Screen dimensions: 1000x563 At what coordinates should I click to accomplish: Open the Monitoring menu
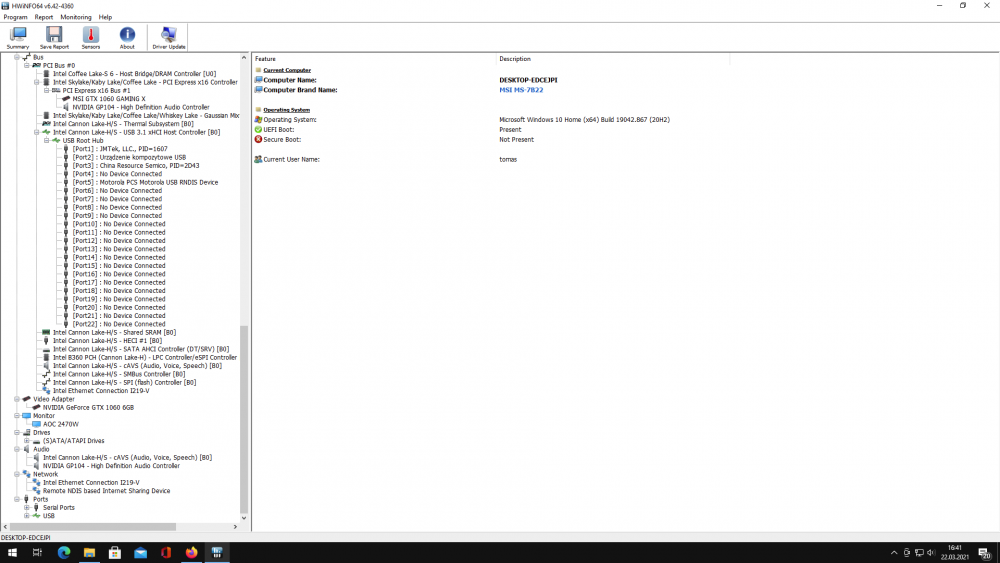(x=76, y=17)
